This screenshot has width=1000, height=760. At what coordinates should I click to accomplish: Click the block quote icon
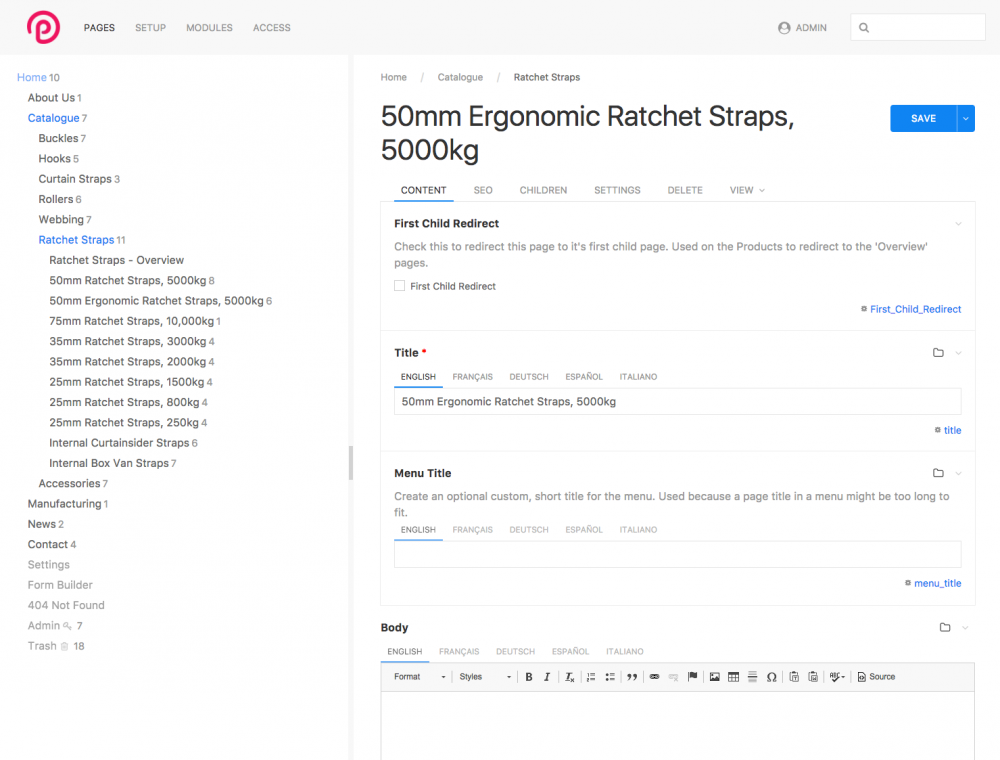coord(632,677)
